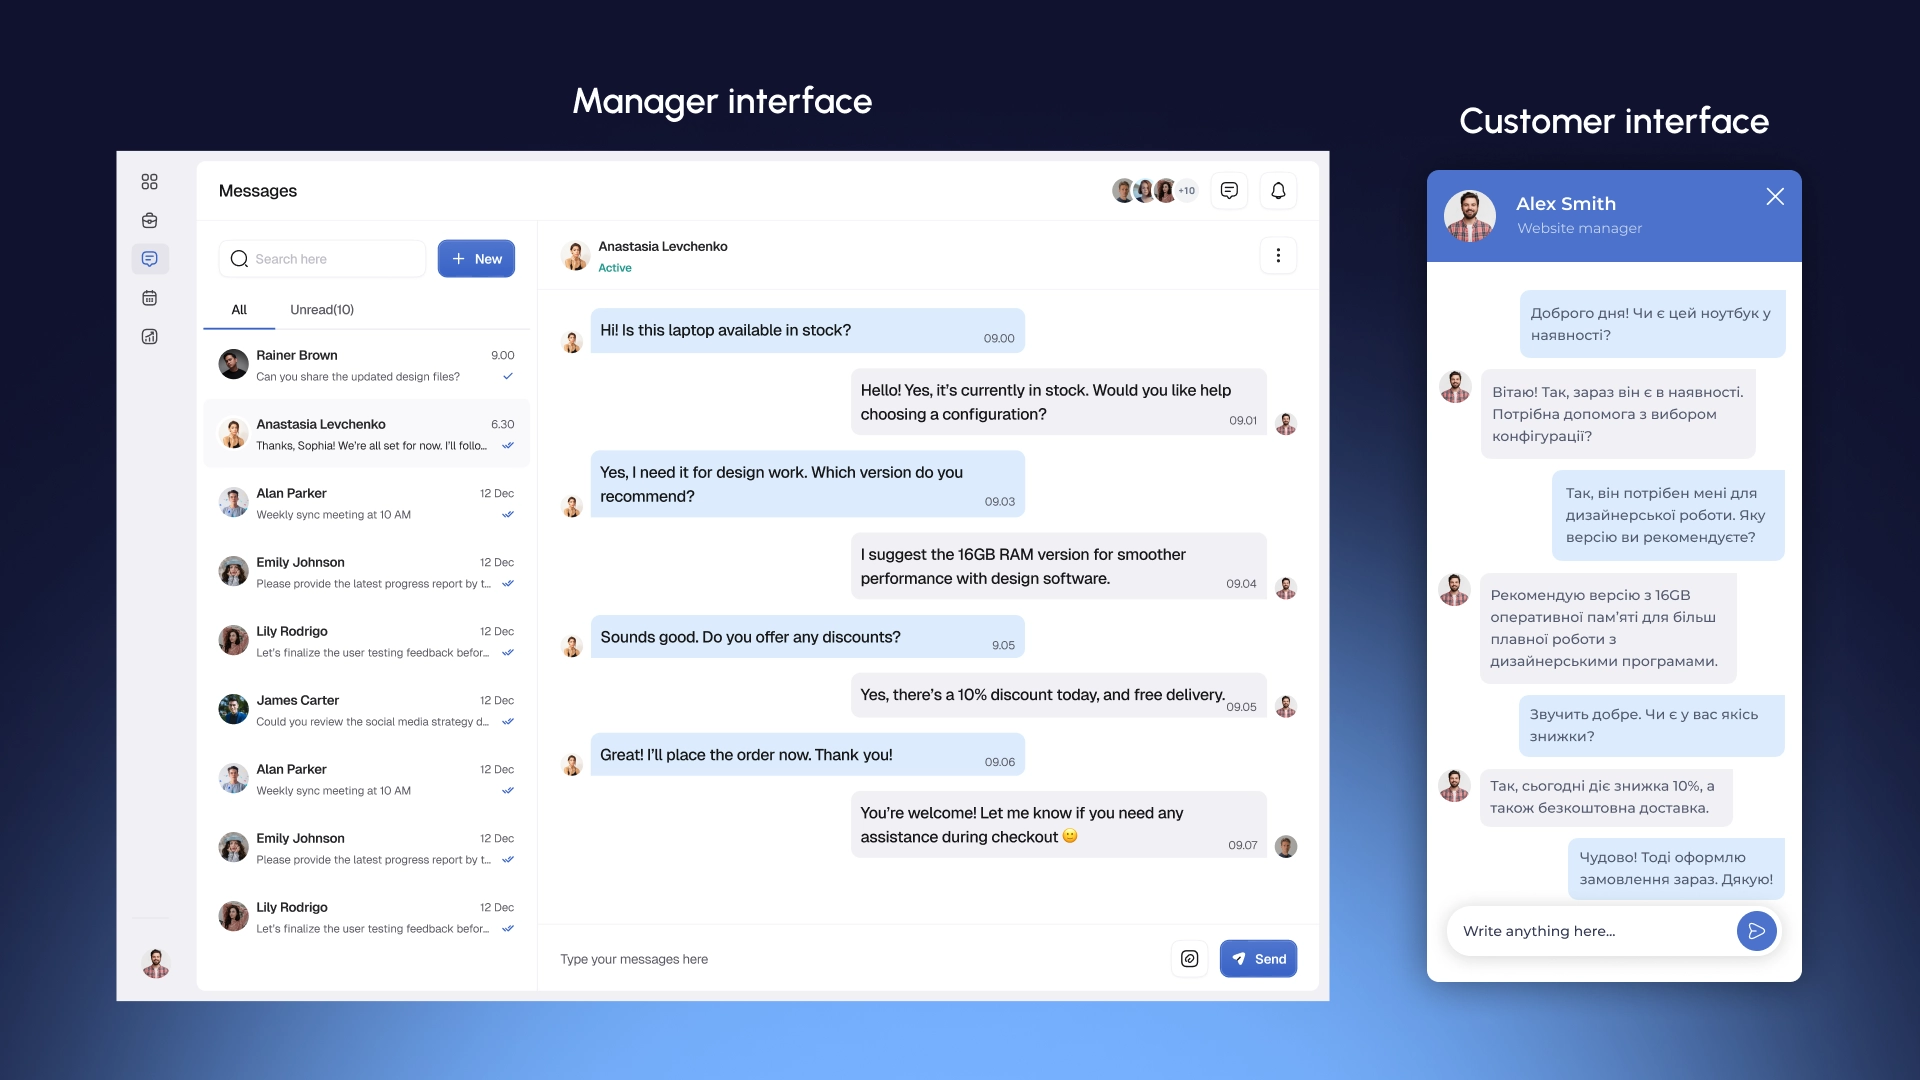Click the briefcase icon in sidebar
This screenshot has height=1080, width=1920.
tap(149, 221)
